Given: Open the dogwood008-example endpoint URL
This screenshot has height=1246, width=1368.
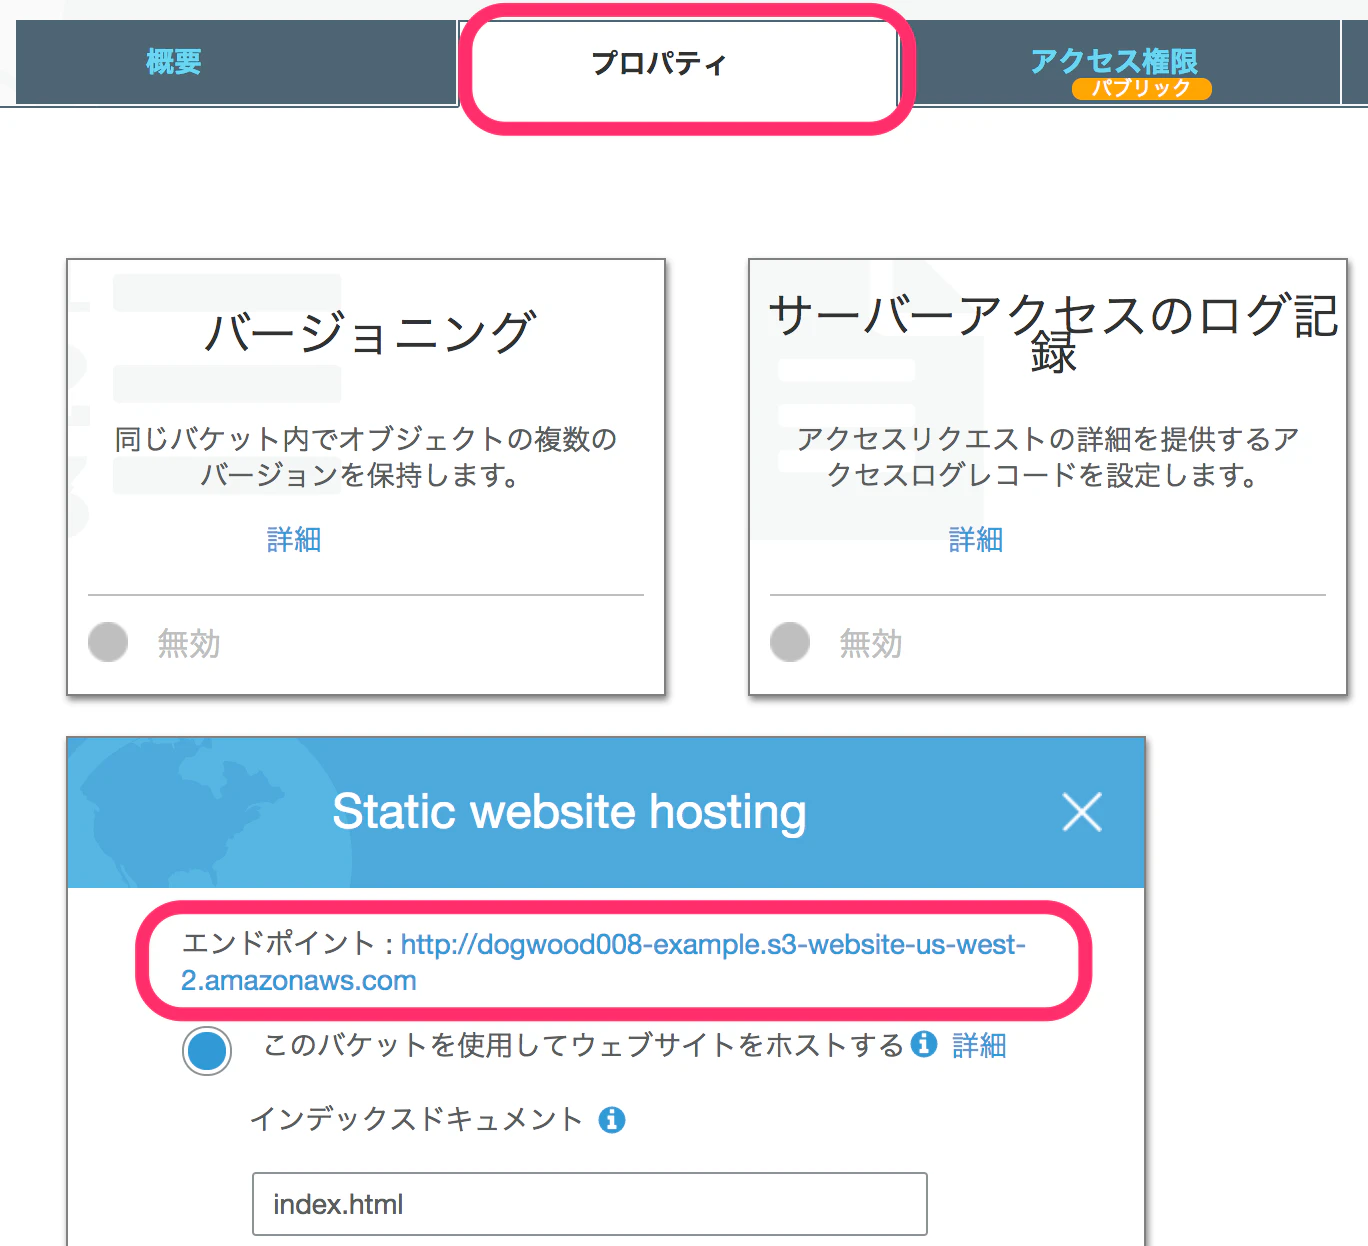Looking at the screenshot, I should 604,962.
